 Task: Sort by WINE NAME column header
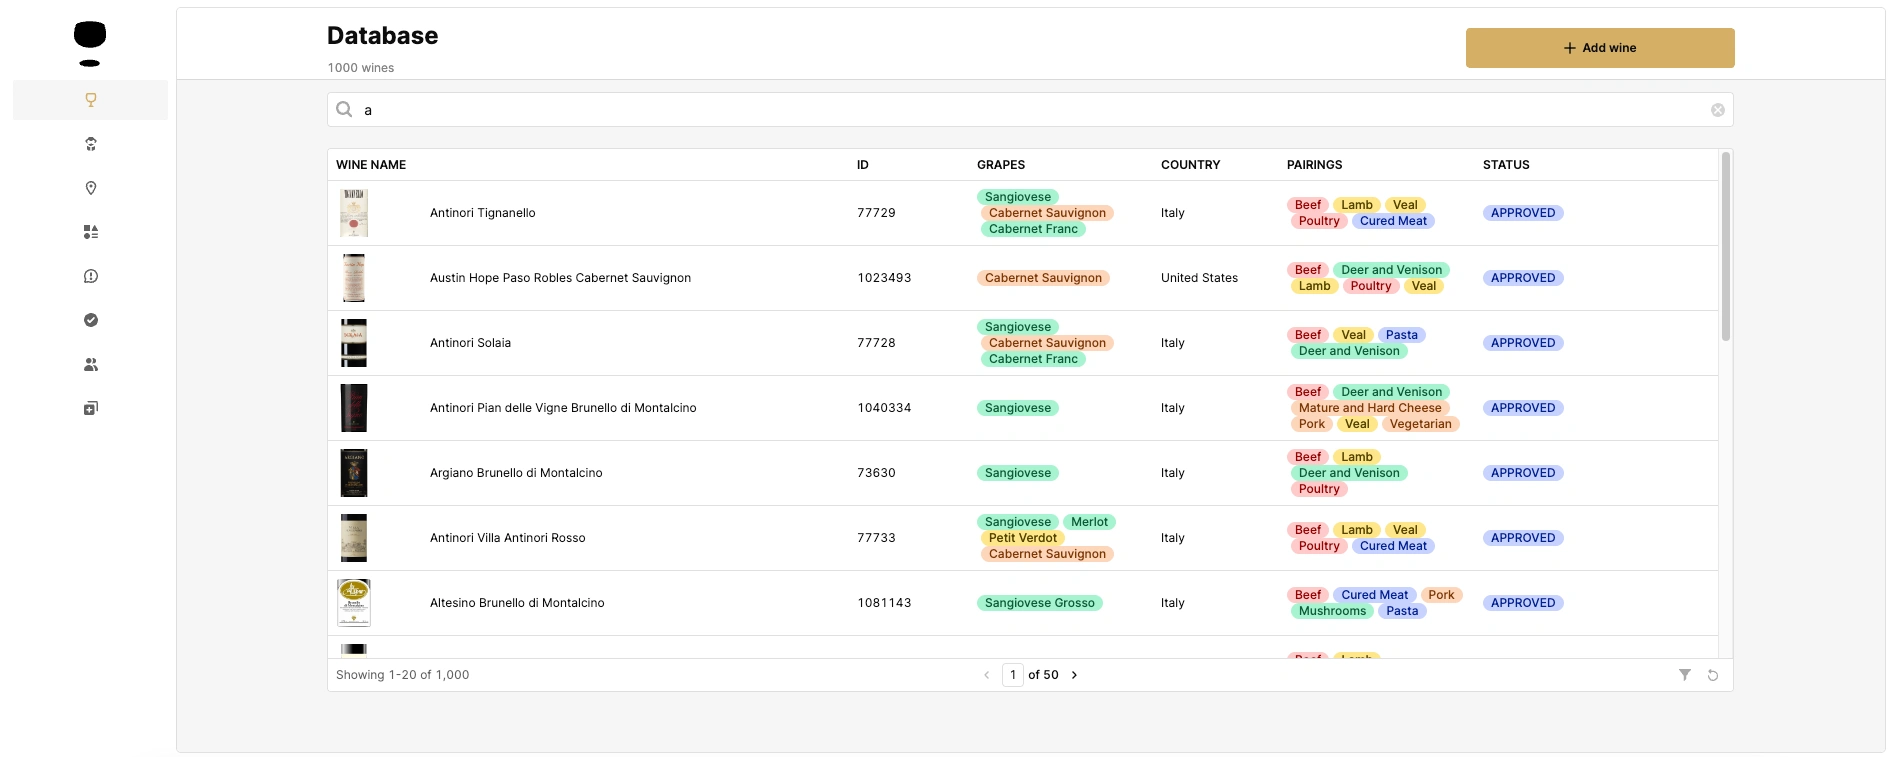pos(371,165)
